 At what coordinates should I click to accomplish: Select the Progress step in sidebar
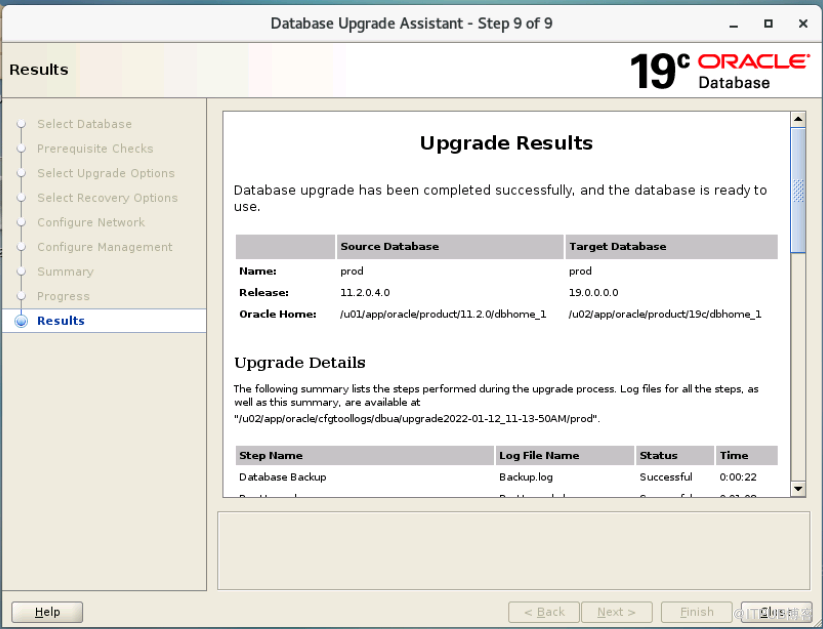point(63,296)
